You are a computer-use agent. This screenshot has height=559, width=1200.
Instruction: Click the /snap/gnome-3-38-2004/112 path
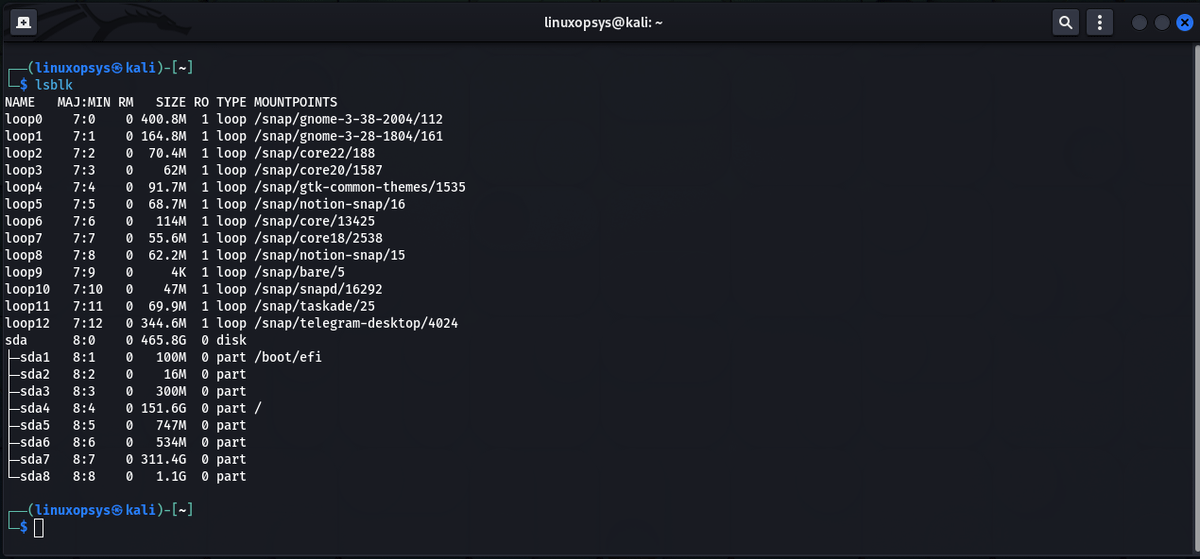(x=348, y=119)
